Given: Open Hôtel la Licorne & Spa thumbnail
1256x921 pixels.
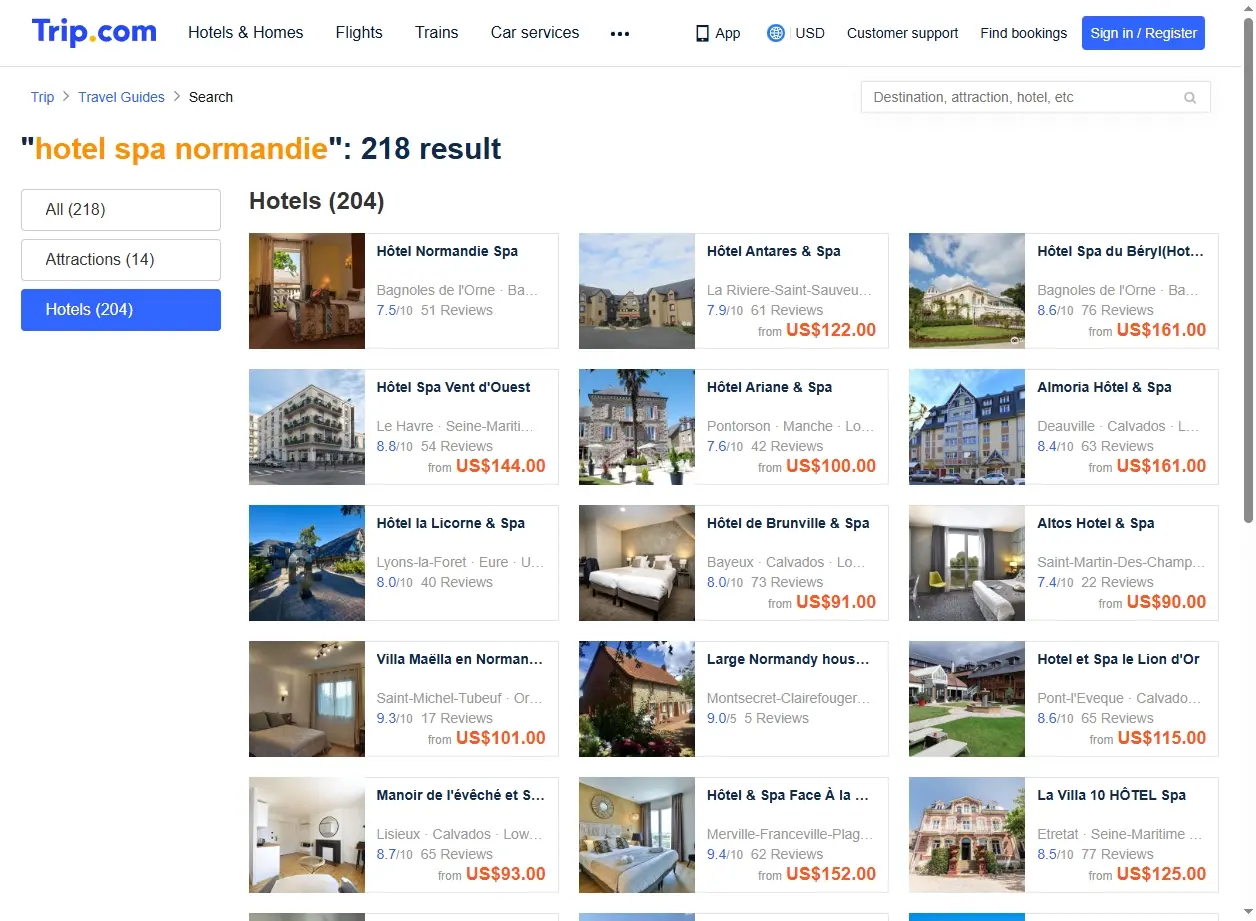Looking at the screenshot, I should point(307,563).
